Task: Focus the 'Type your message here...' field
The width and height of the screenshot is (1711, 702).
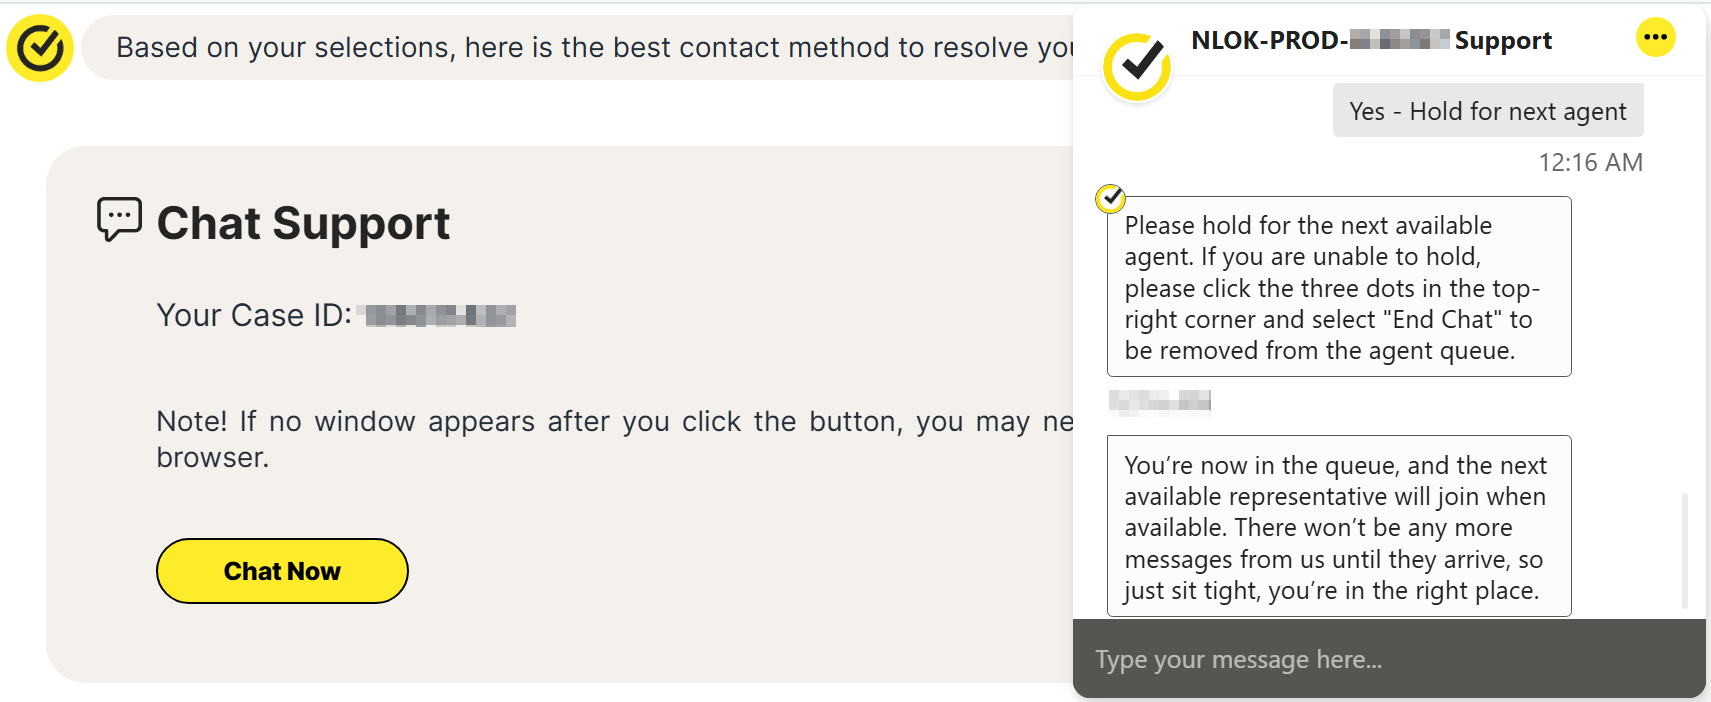Action: 1389,659
